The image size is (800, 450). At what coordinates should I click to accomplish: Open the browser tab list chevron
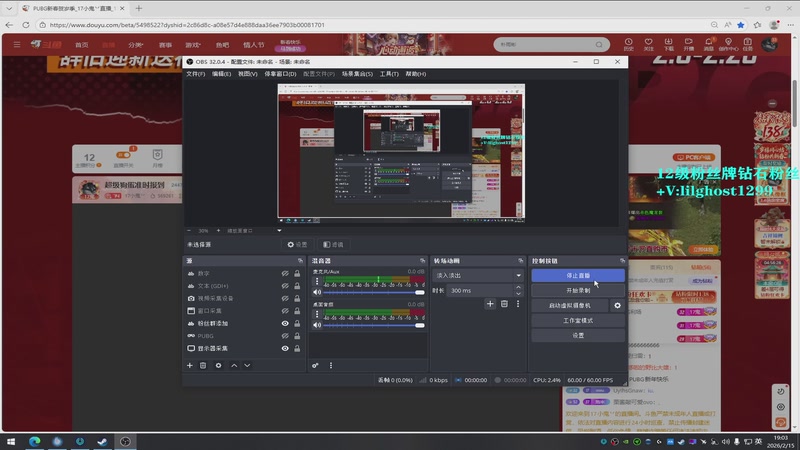tap(9, 8)
